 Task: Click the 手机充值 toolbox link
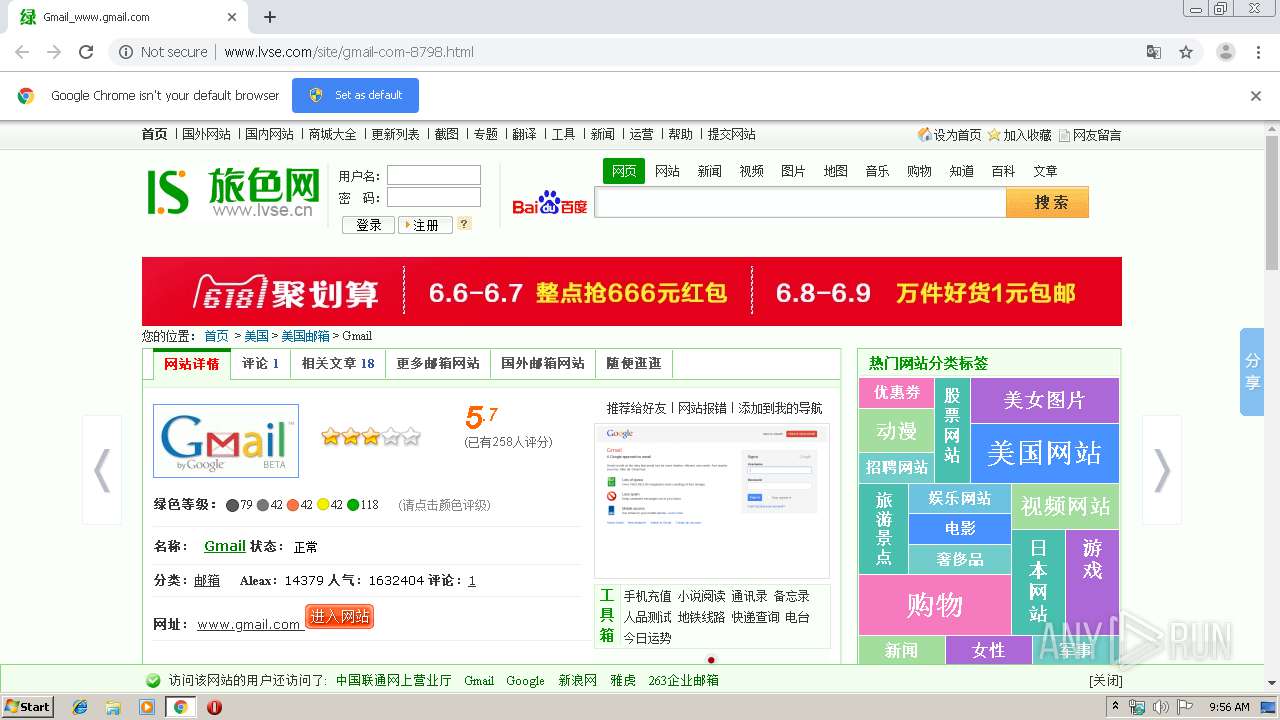click(x=647, y=596)
